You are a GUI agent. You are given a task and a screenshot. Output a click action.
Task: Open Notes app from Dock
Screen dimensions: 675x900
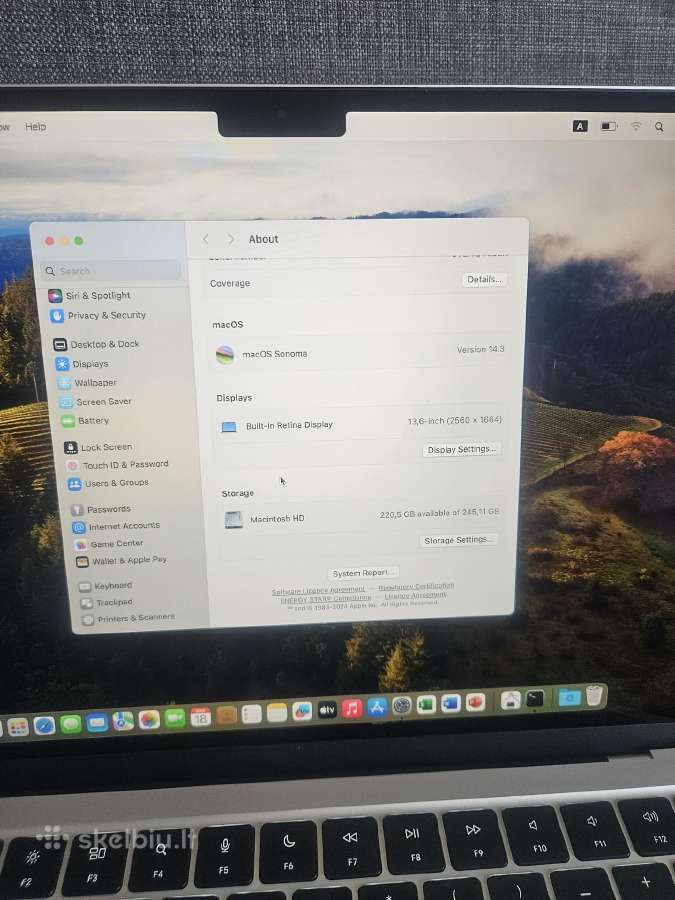[x=277, y=712]
